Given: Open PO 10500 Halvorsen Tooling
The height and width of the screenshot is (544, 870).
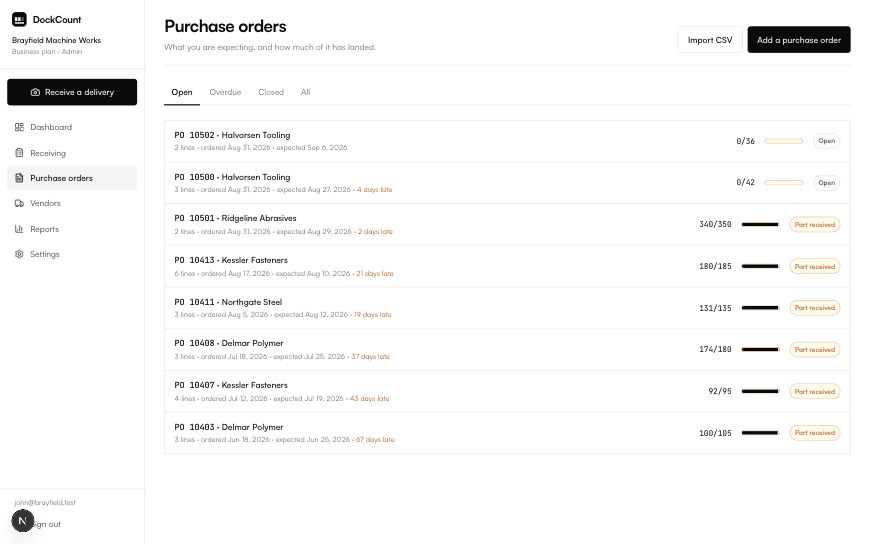Looking at the screenshot, I should click(507, 183).
